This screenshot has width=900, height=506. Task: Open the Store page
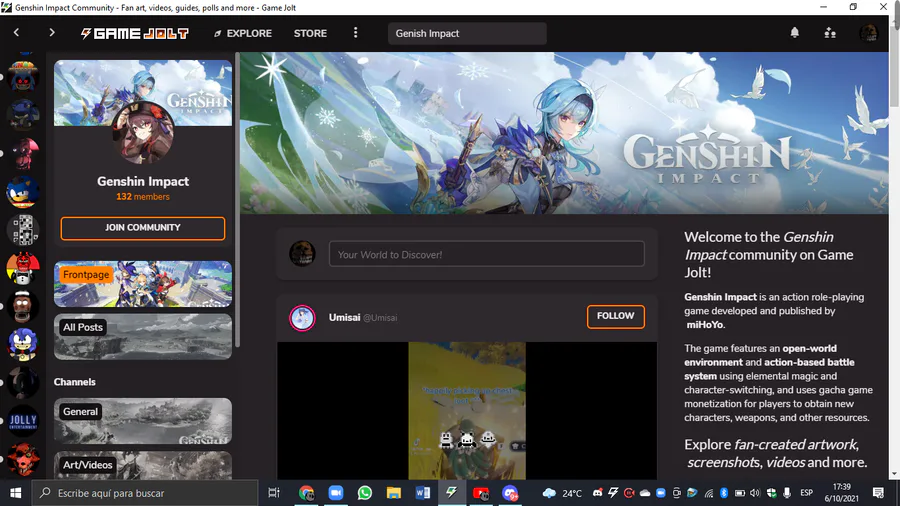pyautogui.click(x=311, y=33)
